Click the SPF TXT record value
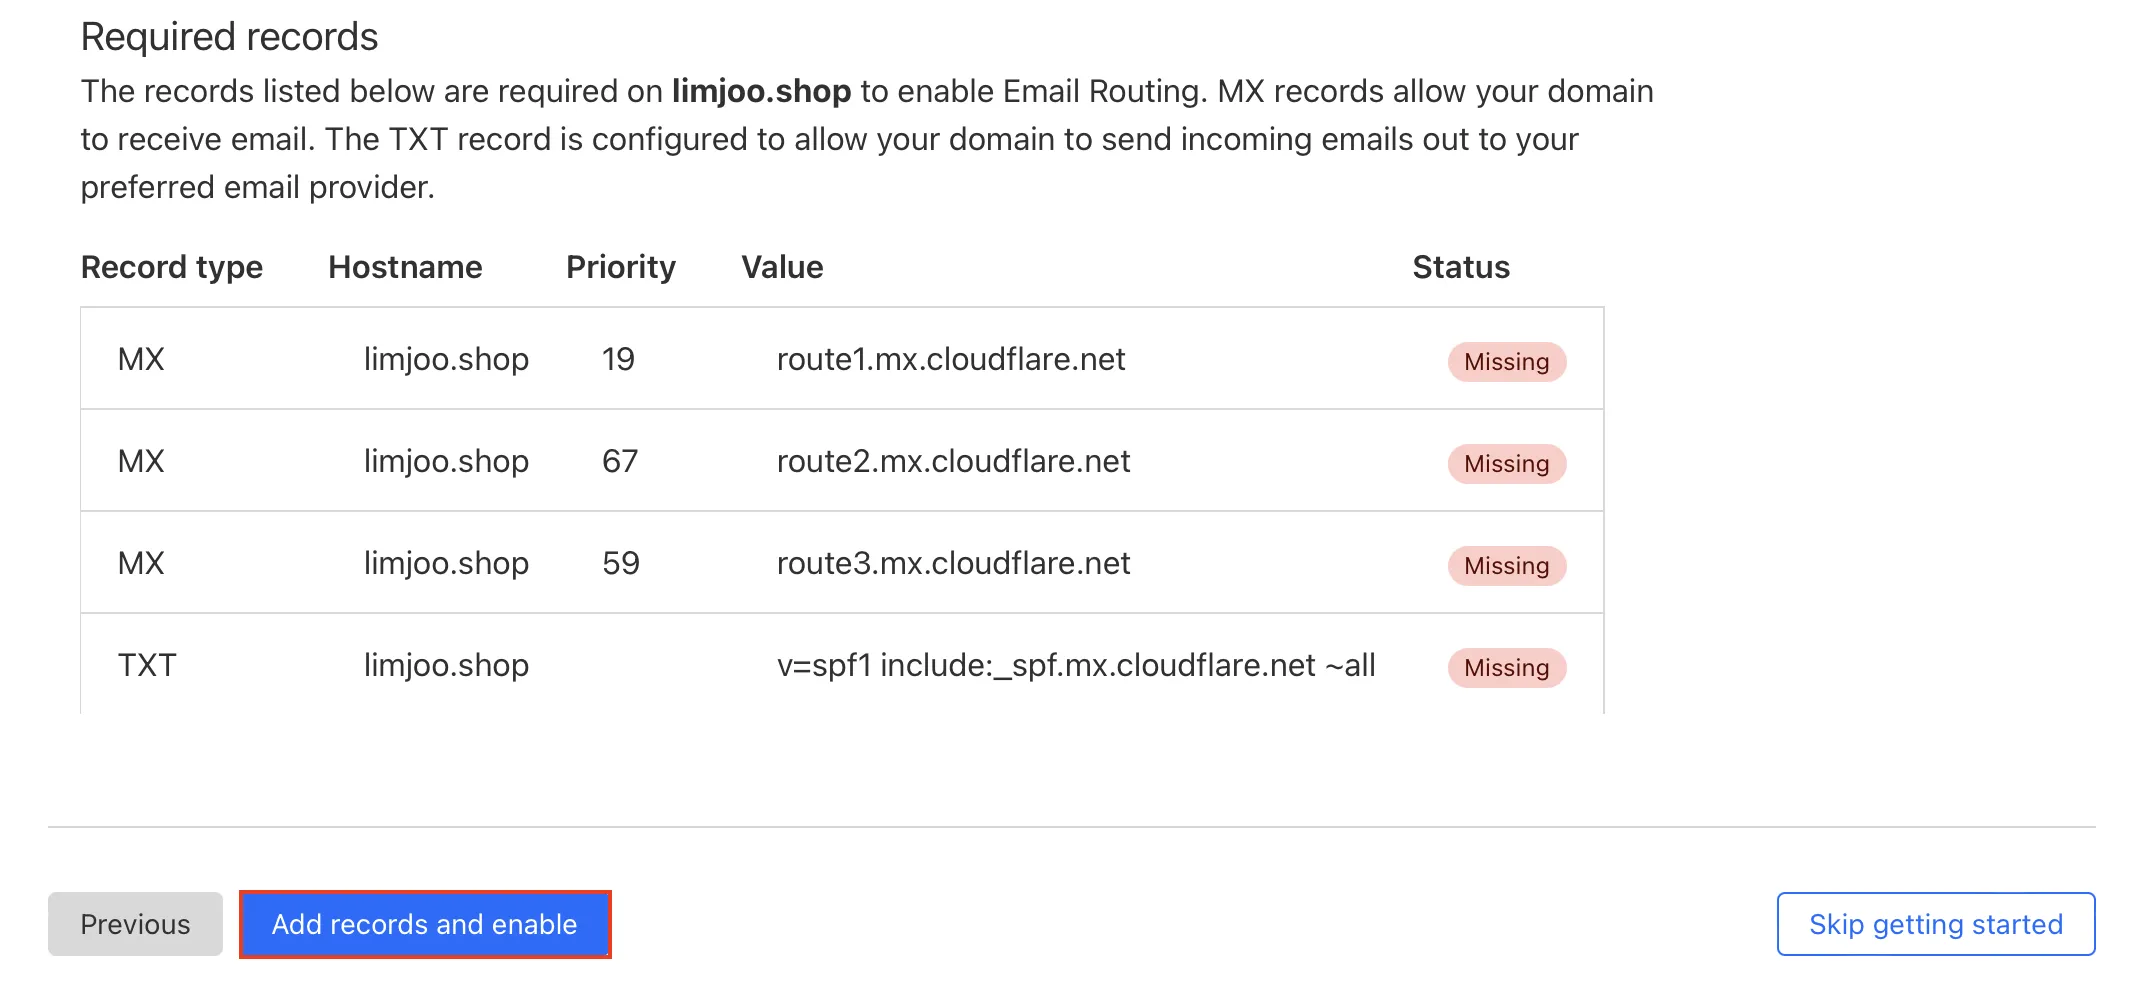Viewport: 2132px width, 992px height. tap(1075, 665)
